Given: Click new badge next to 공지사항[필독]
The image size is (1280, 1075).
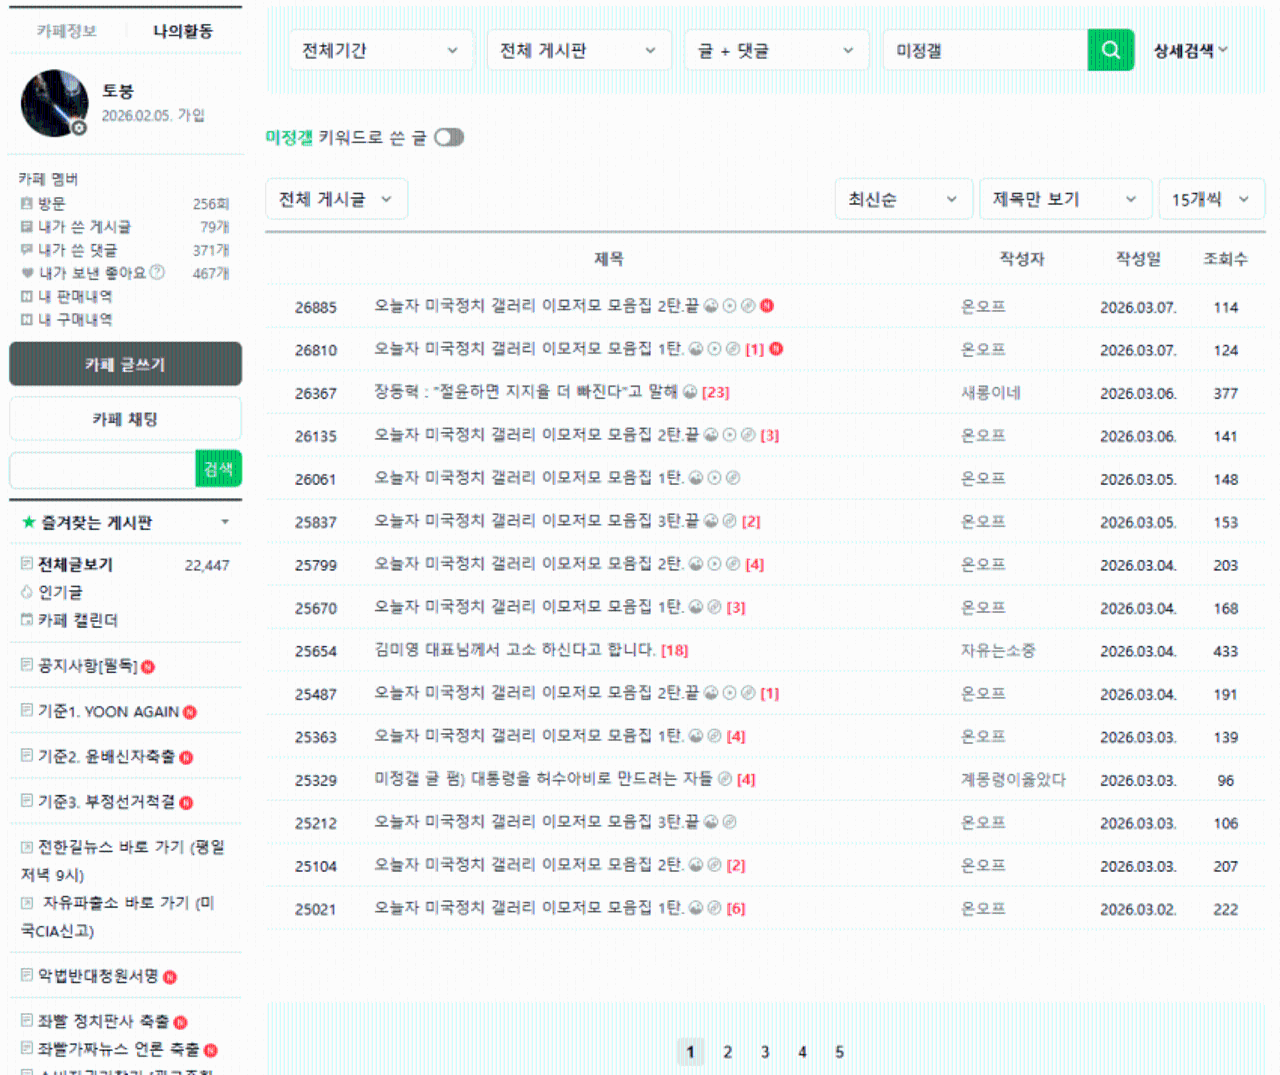Looking at the screenshot, I should click(148, 667).
